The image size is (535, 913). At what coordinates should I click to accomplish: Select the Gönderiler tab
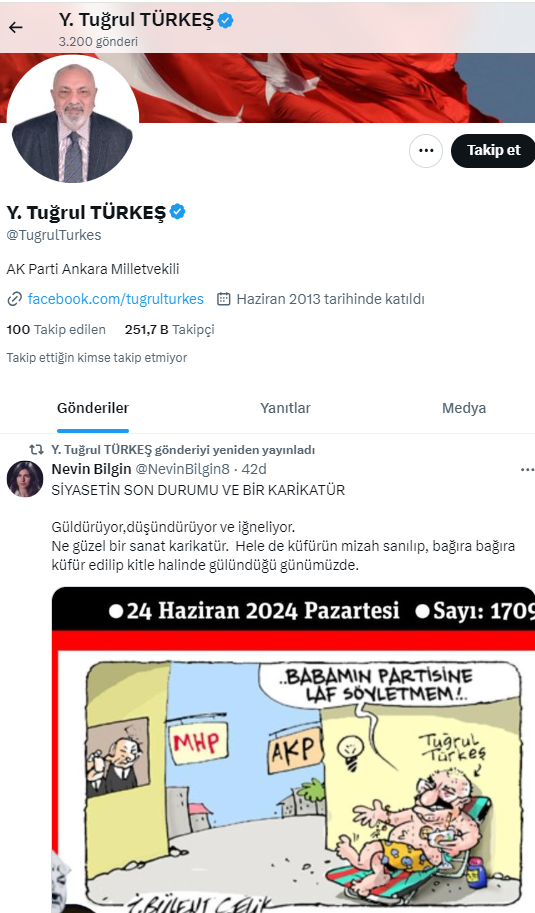coord(93,408)
